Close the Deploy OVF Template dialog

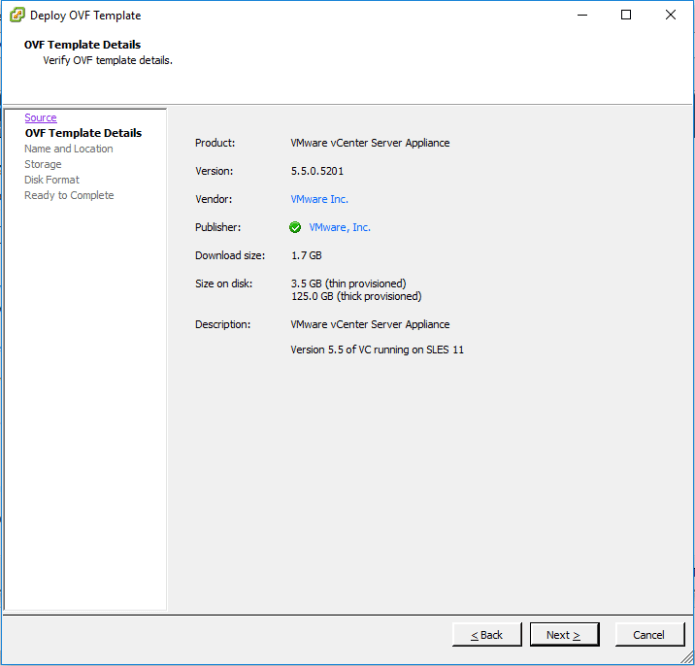pos(671,15)
